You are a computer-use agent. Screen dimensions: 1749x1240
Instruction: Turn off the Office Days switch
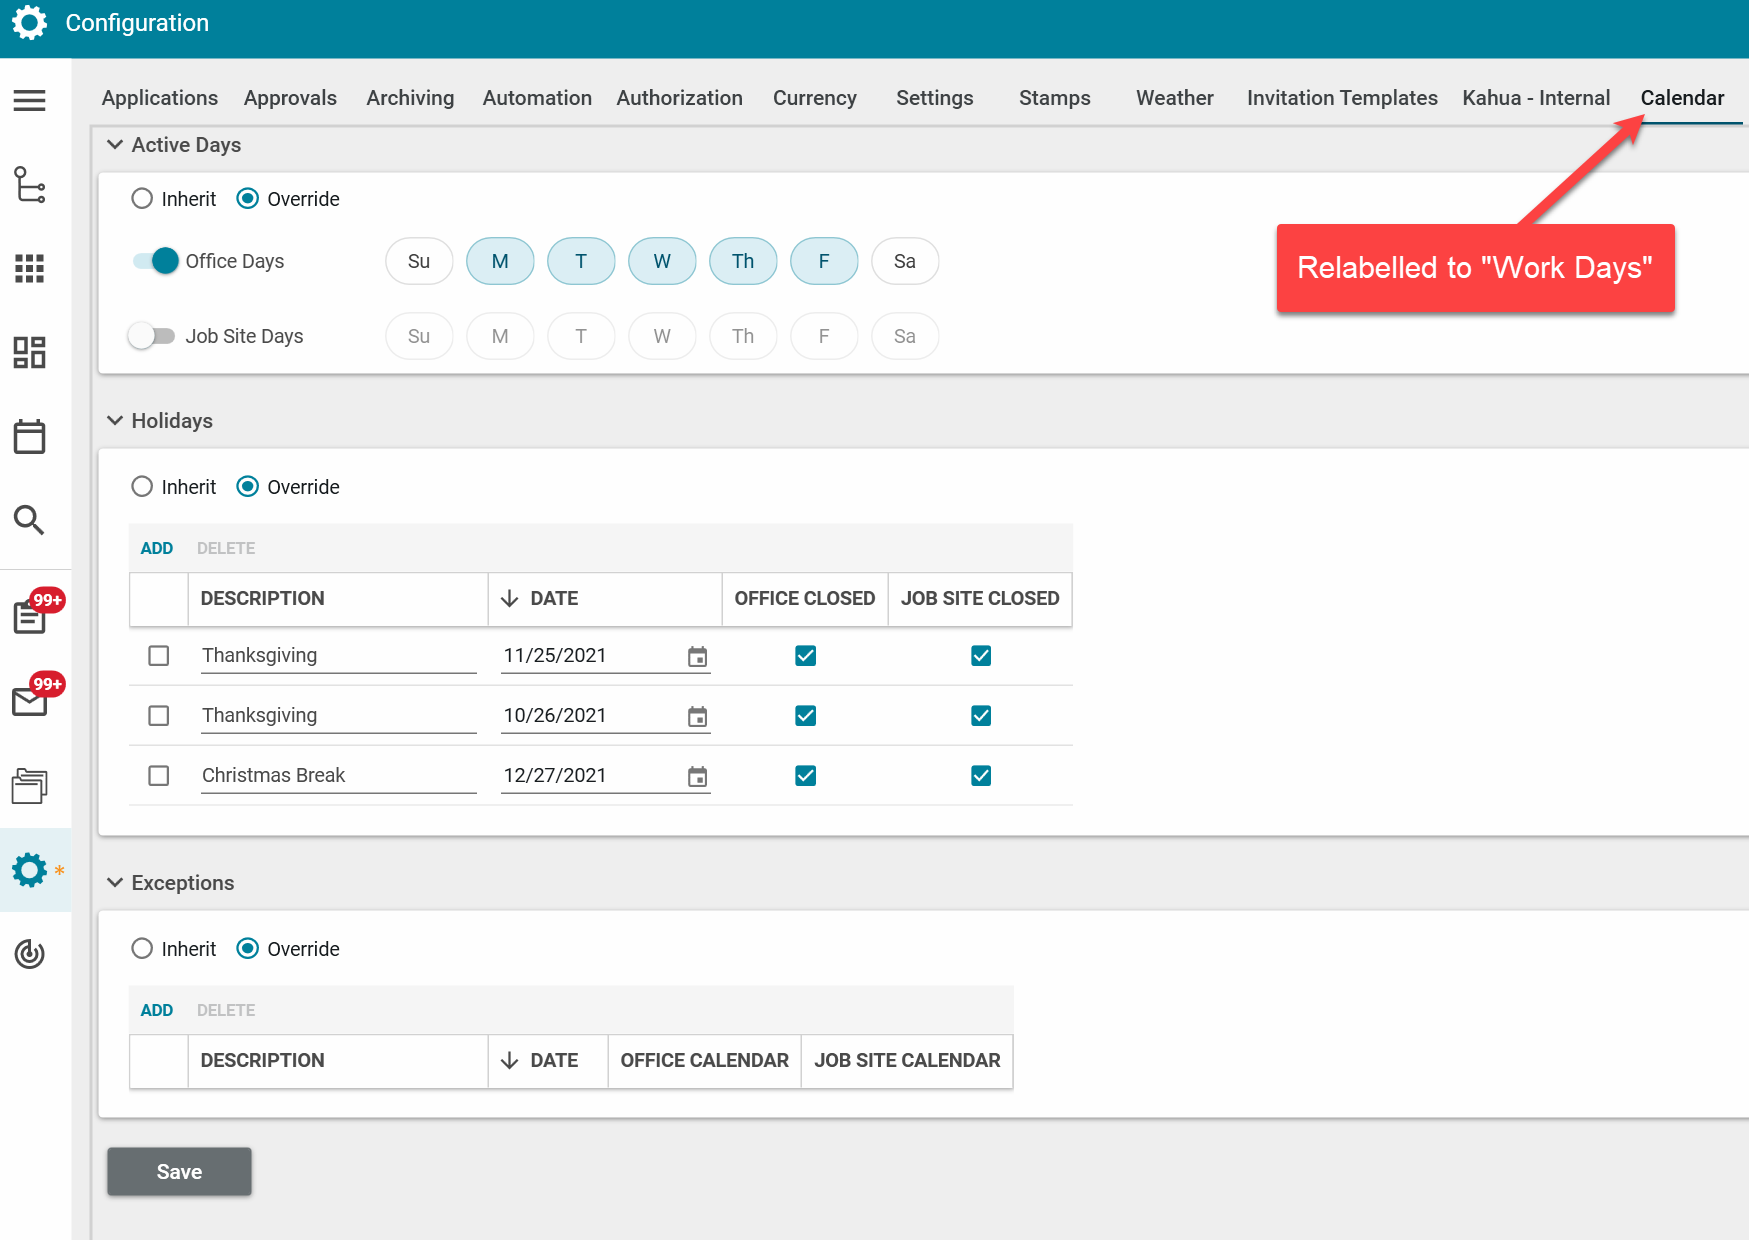(x=156, y=261)
